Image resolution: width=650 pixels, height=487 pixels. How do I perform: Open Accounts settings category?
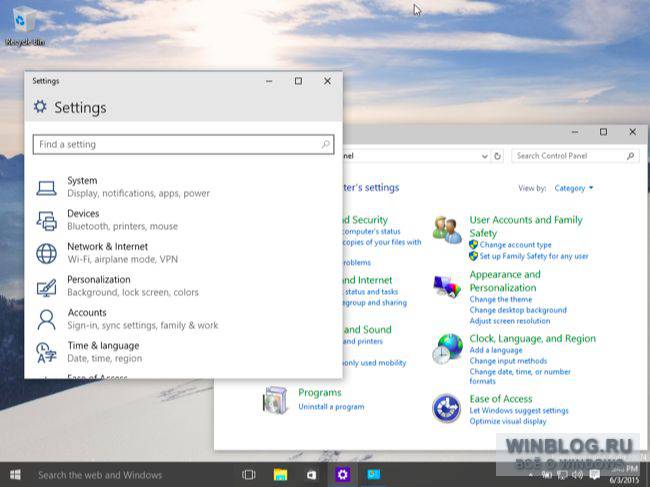pyautogui.click(x=184, y=319)
